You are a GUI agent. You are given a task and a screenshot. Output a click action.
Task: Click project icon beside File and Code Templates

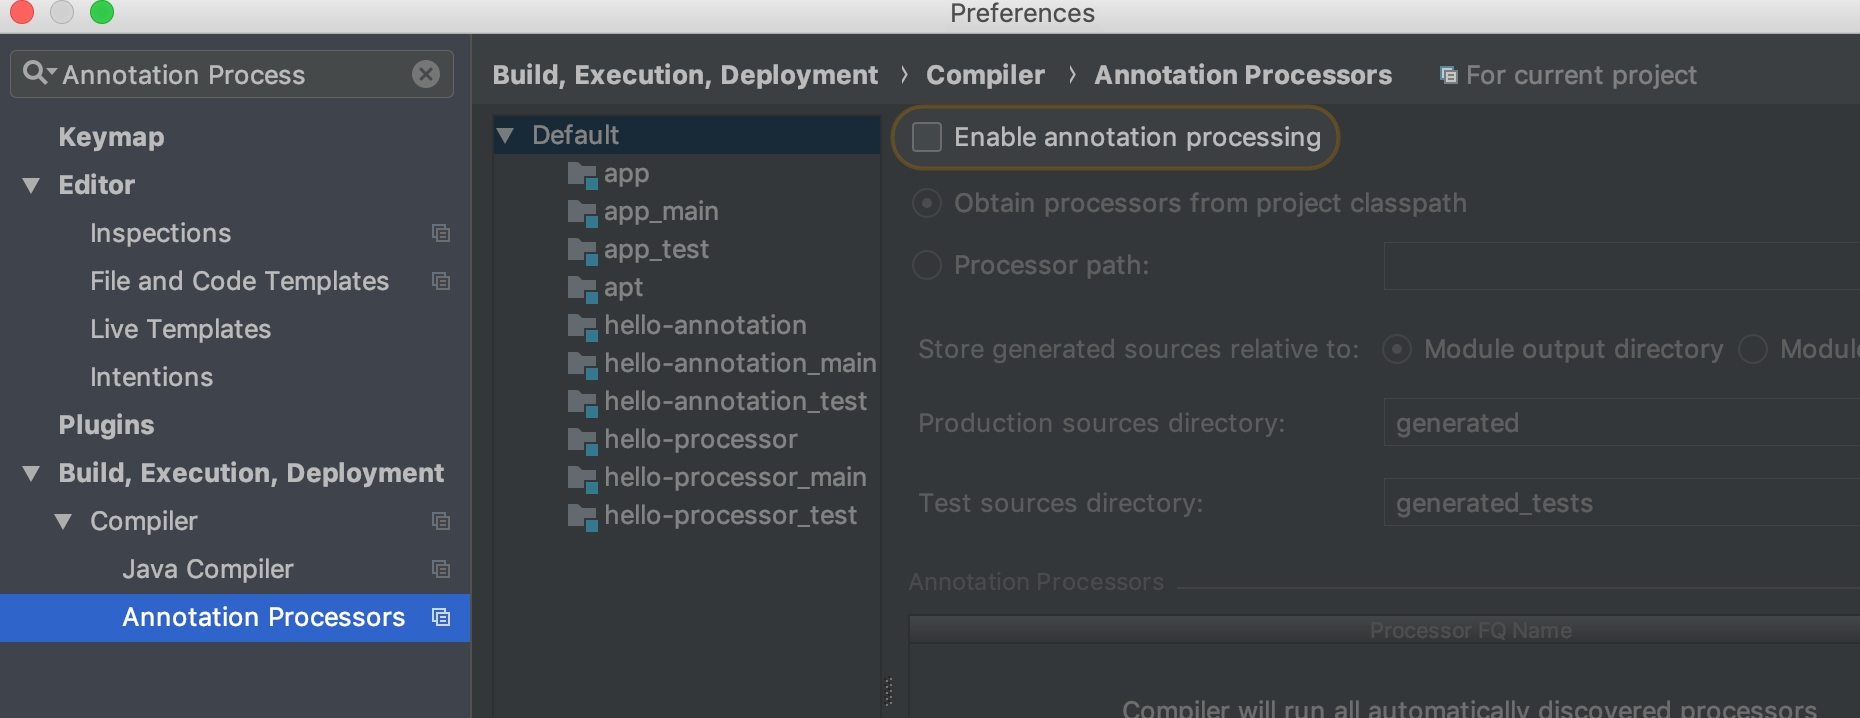coord(441,281)
